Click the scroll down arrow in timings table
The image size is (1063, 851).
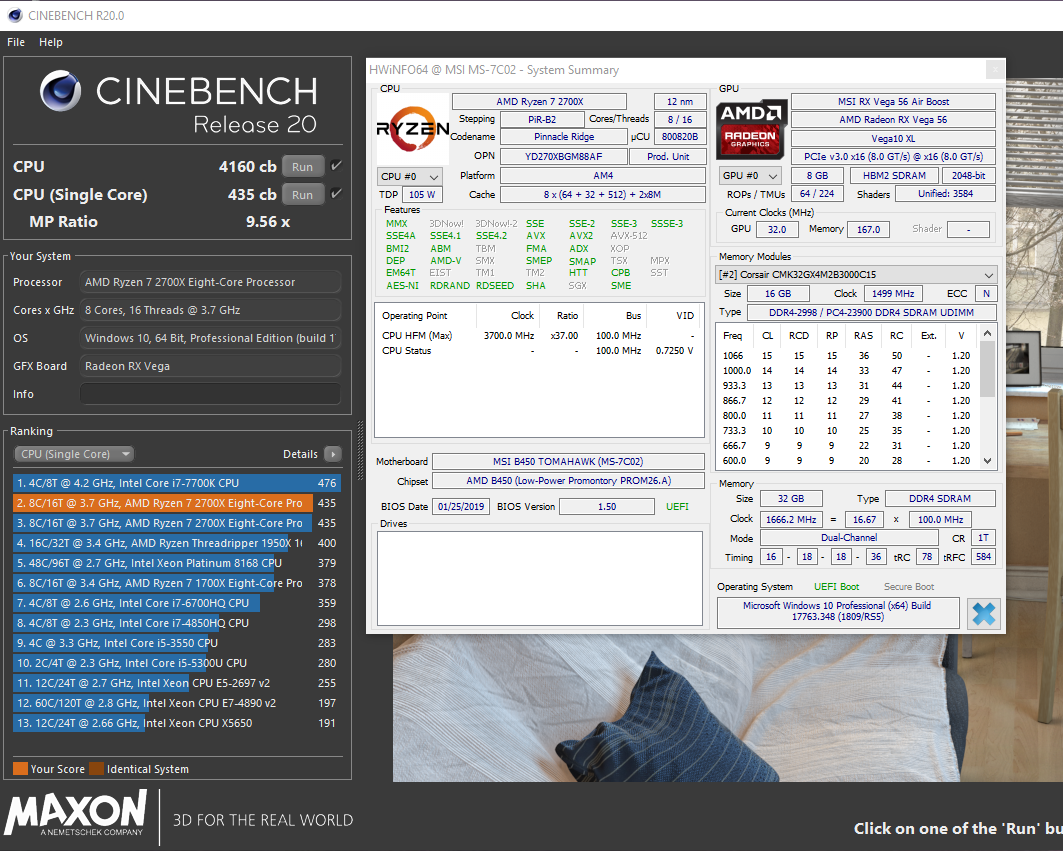pyautogui.click(x=988, y=461)
